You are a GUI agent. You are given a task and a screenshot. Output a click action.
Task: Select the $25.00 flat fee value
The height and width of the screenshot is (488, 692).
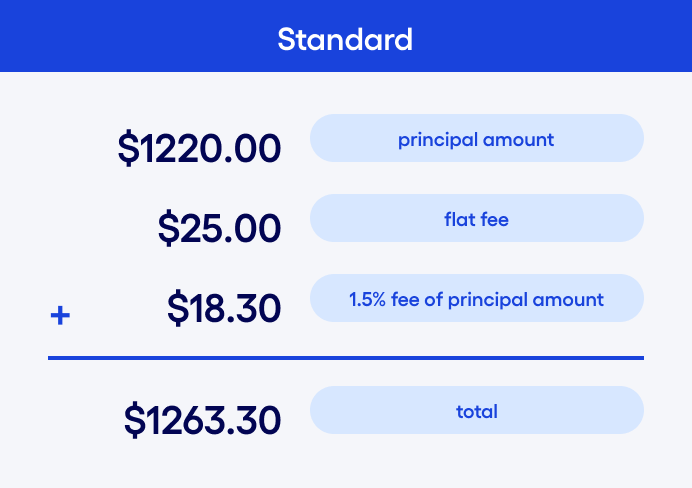click(x=219, y=229)
